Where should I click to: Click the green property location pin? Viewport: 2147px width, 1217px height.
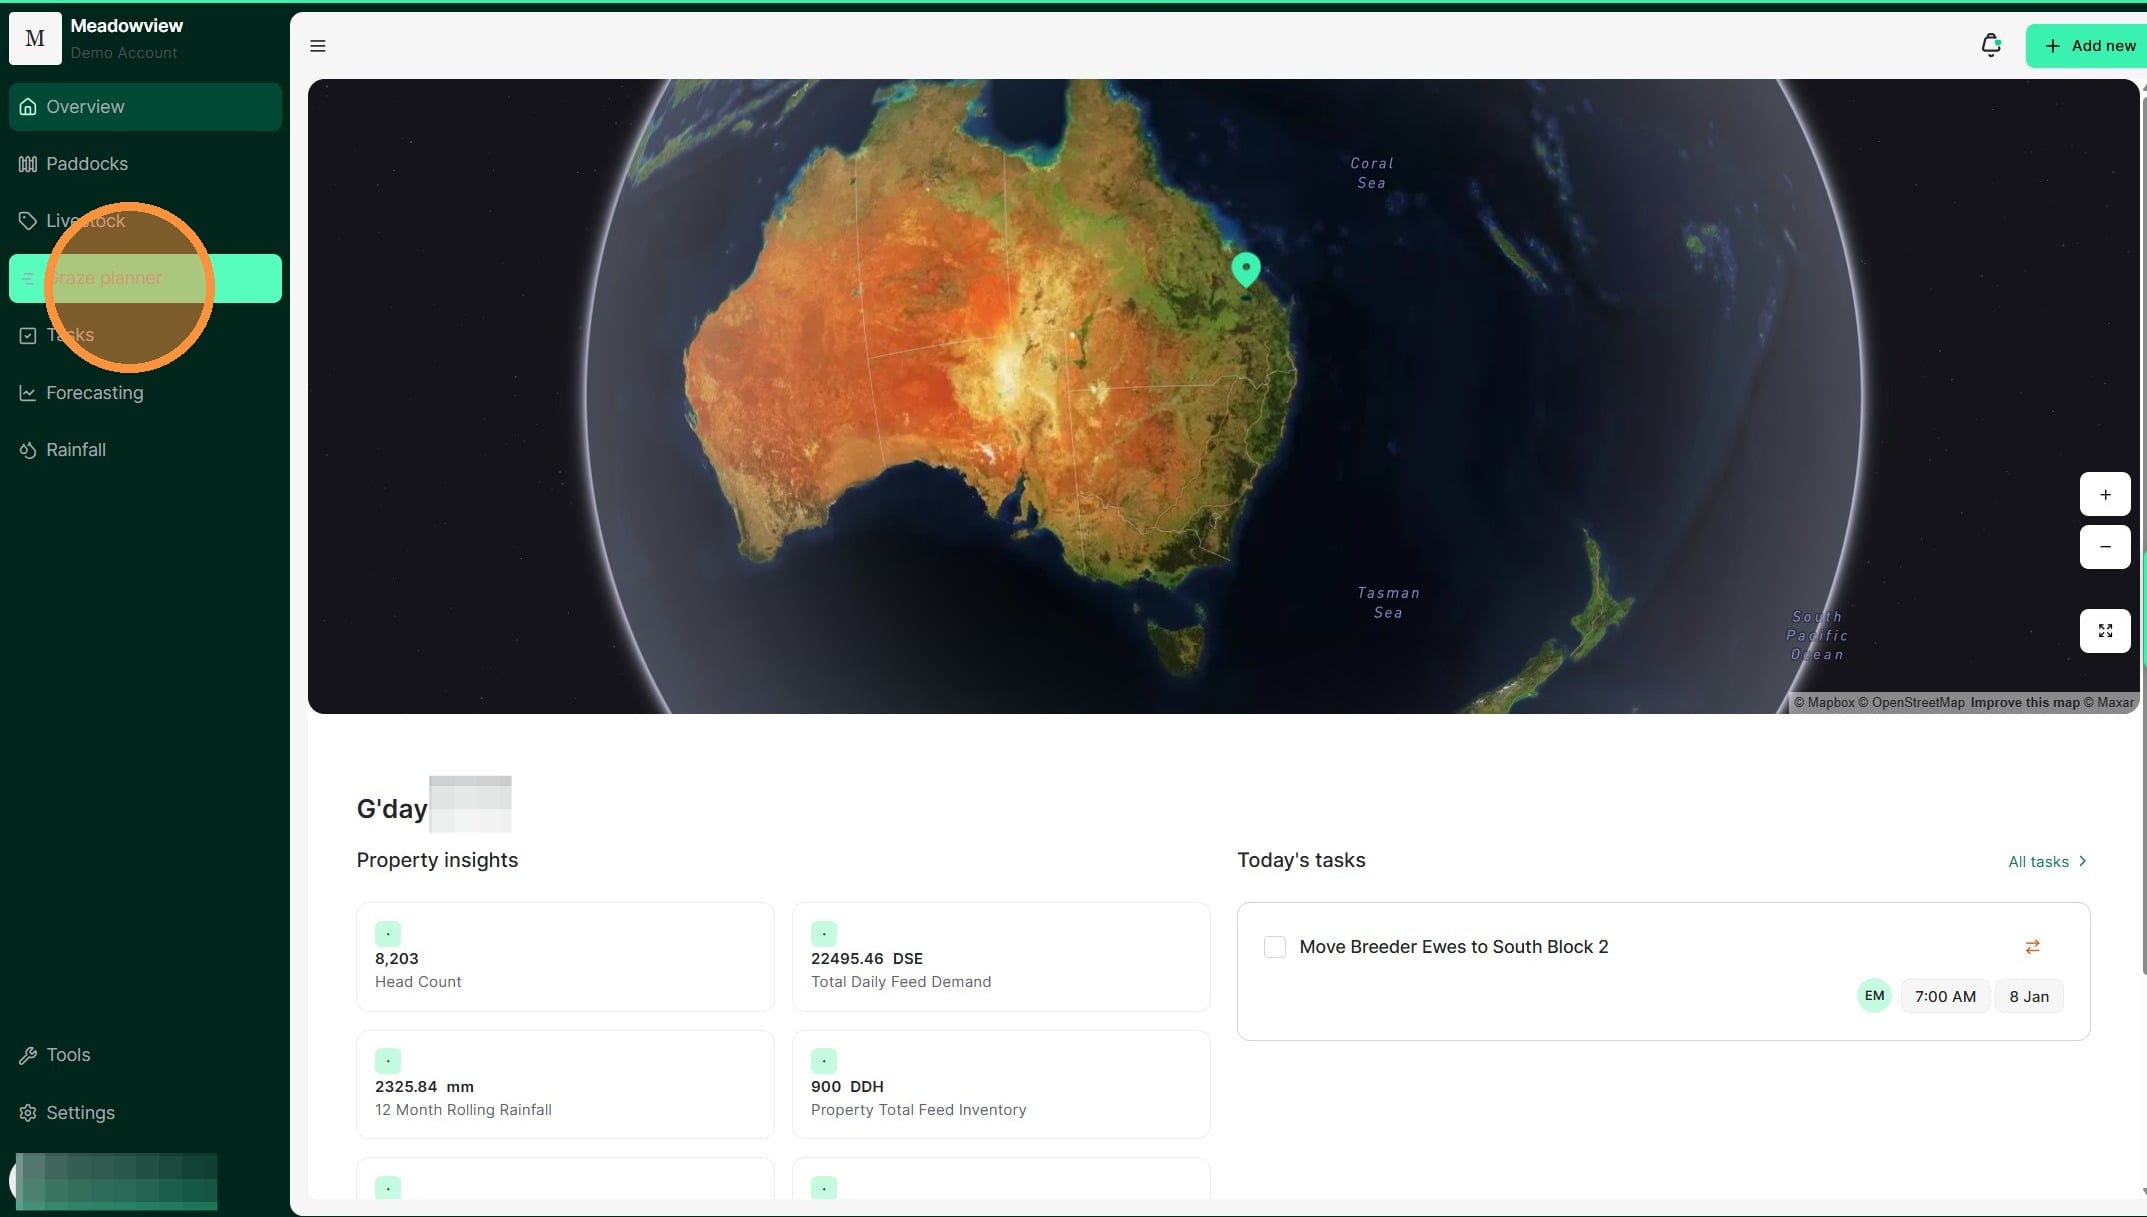point(1245,268)
